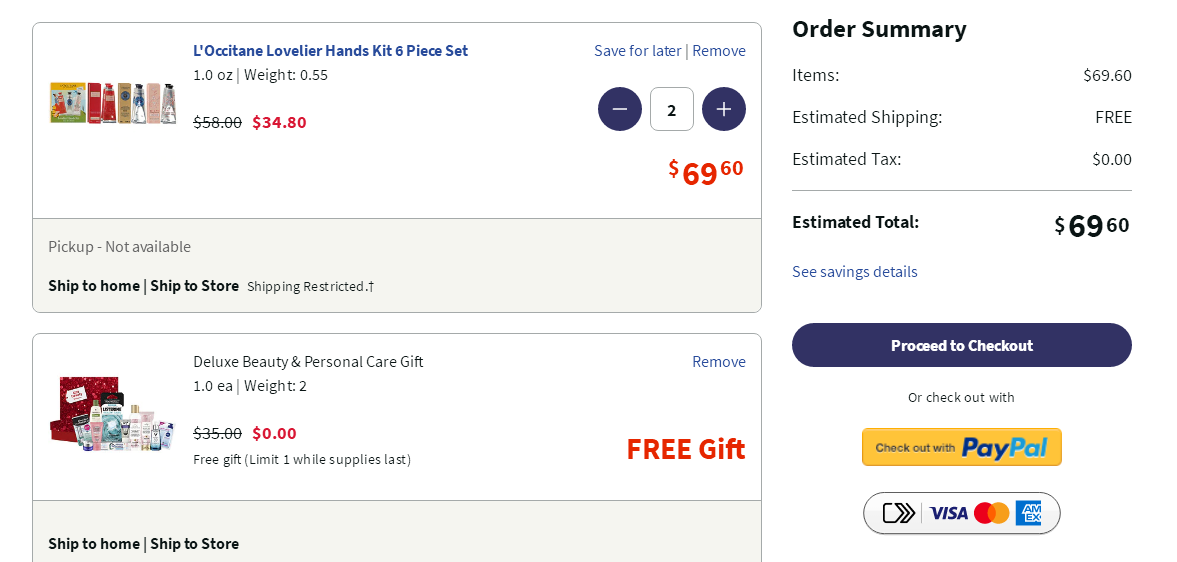This screenshot has width=1177, height=562.
Task: Select Ship to Store for L'Occitane kit
Action: click(194, 286)
